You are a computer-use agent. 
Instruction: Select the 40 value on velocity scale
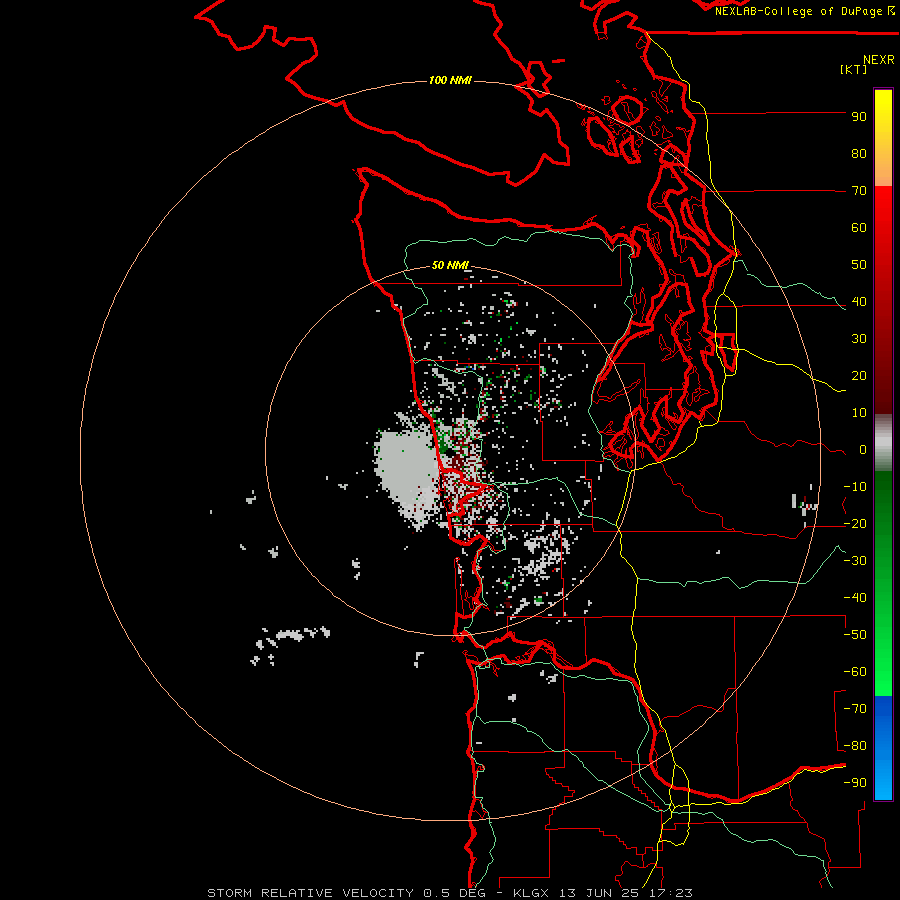tap(859, 302)
